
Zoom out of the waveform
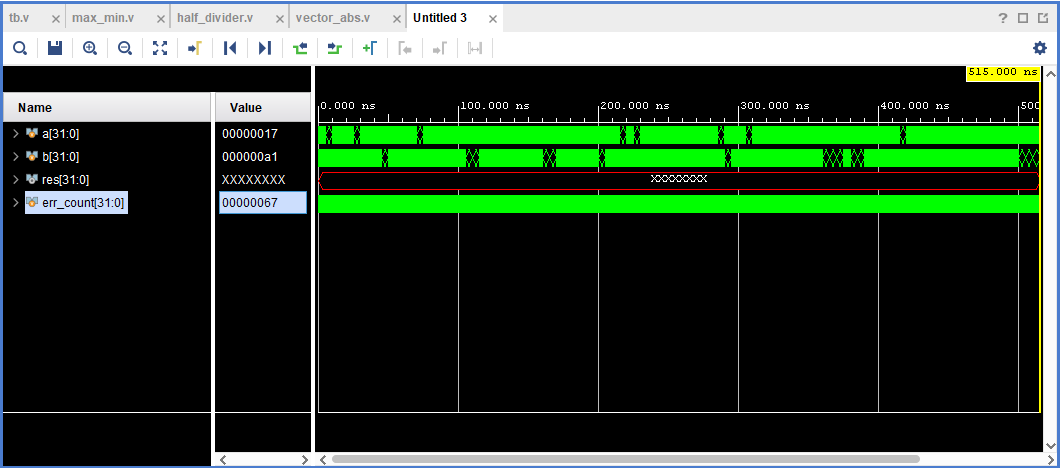125,48
